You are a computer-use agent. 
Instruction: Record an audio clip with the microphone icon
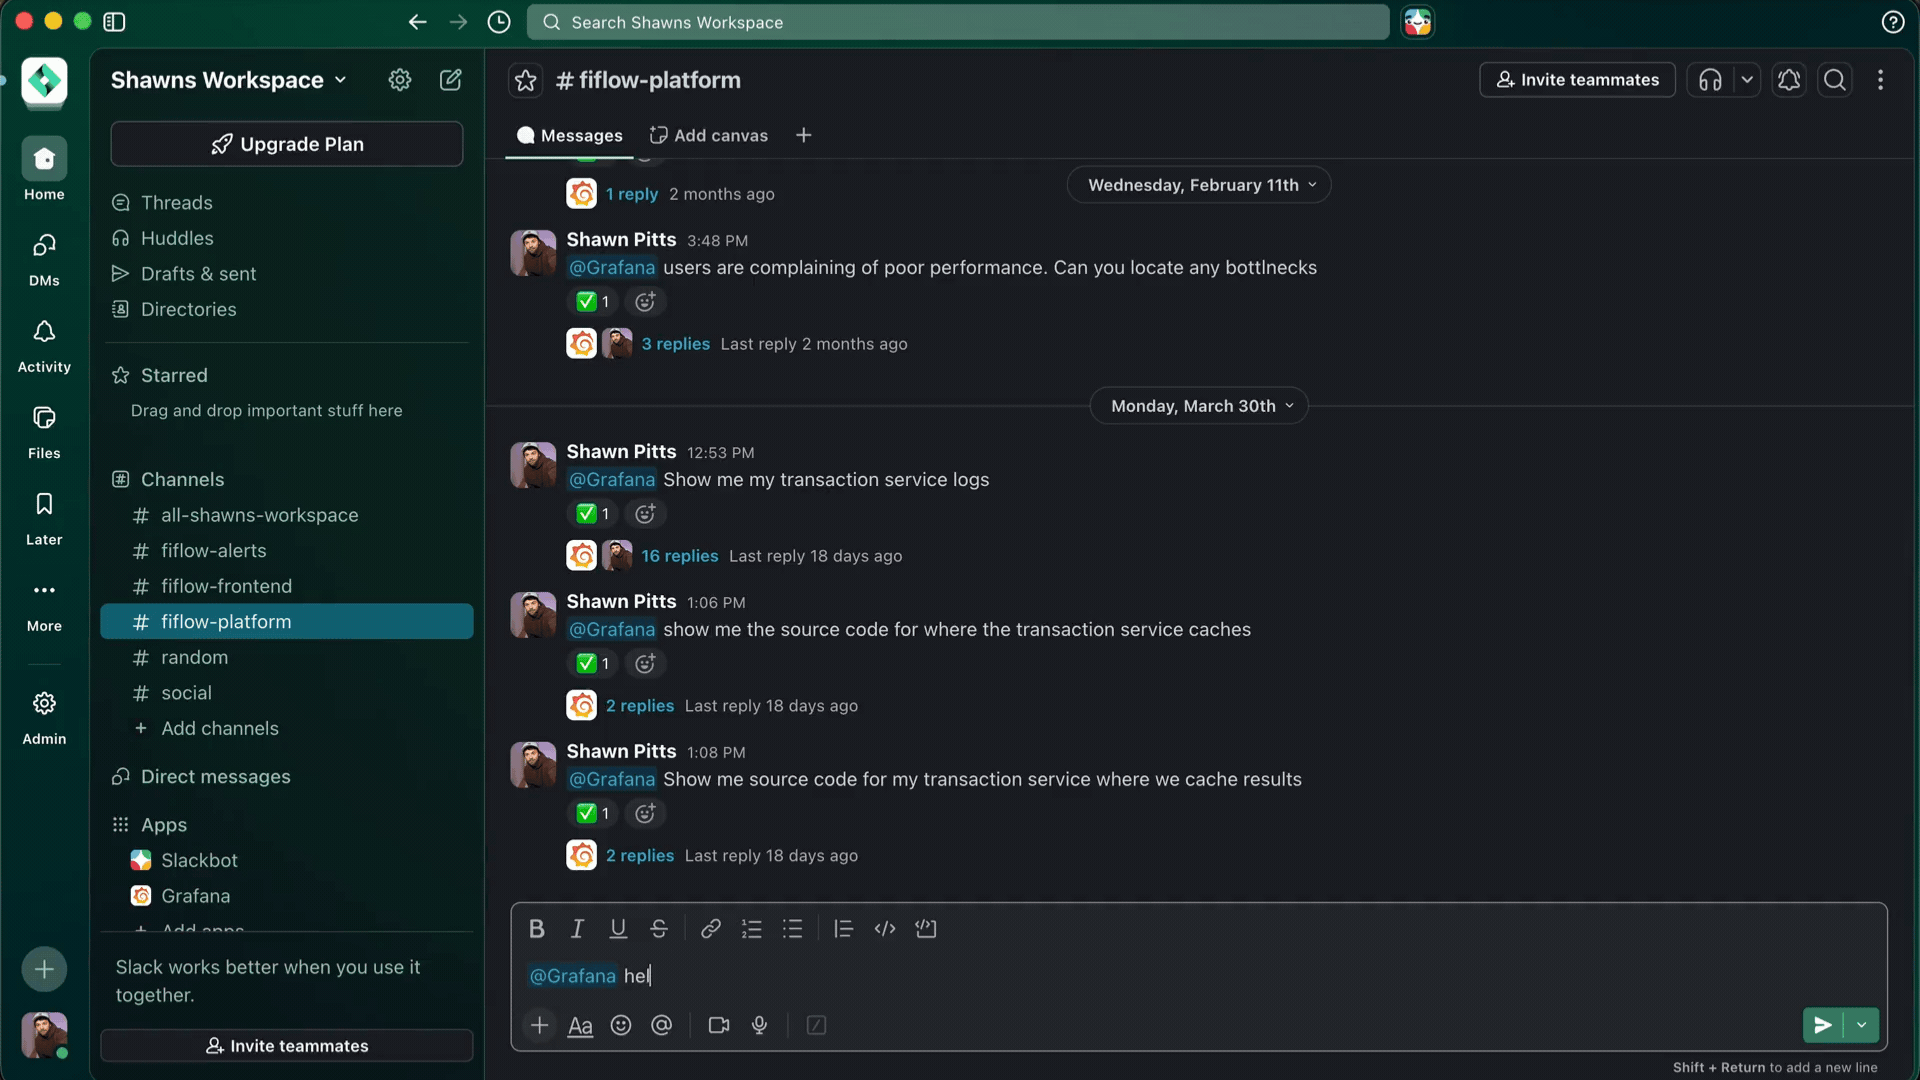pyautogui.click(x=760, y=1025)
